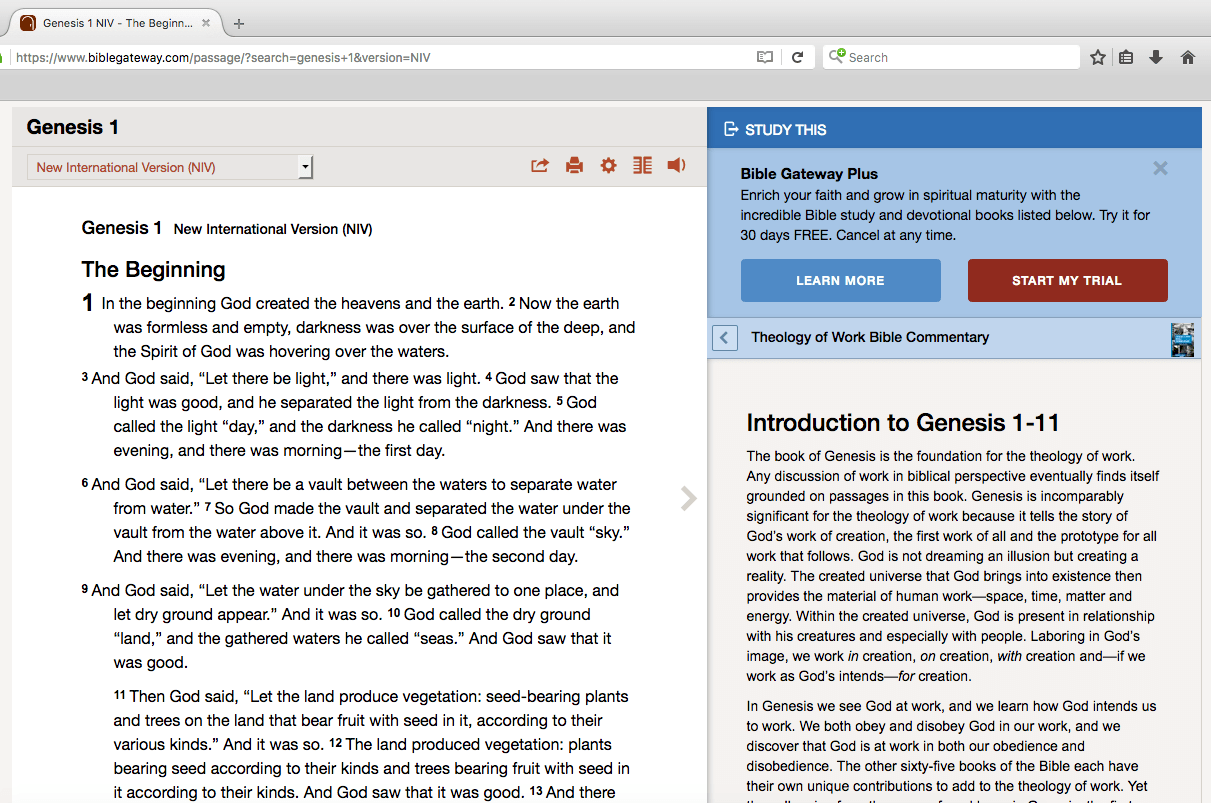Open browser downloads arrow
The height and width of the screenshot is (803, 1211).
click(x=1156, y=57)
